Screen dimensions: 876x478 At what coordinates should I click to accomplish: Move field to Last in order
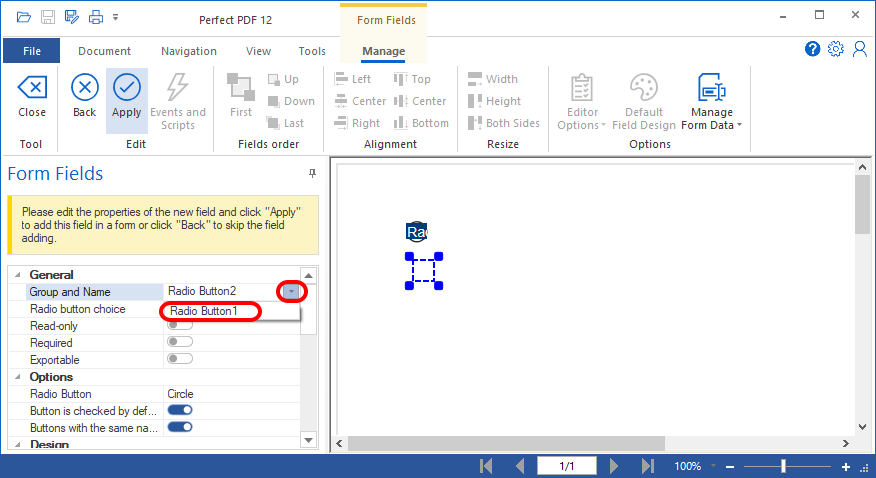[x=285, y=123]
